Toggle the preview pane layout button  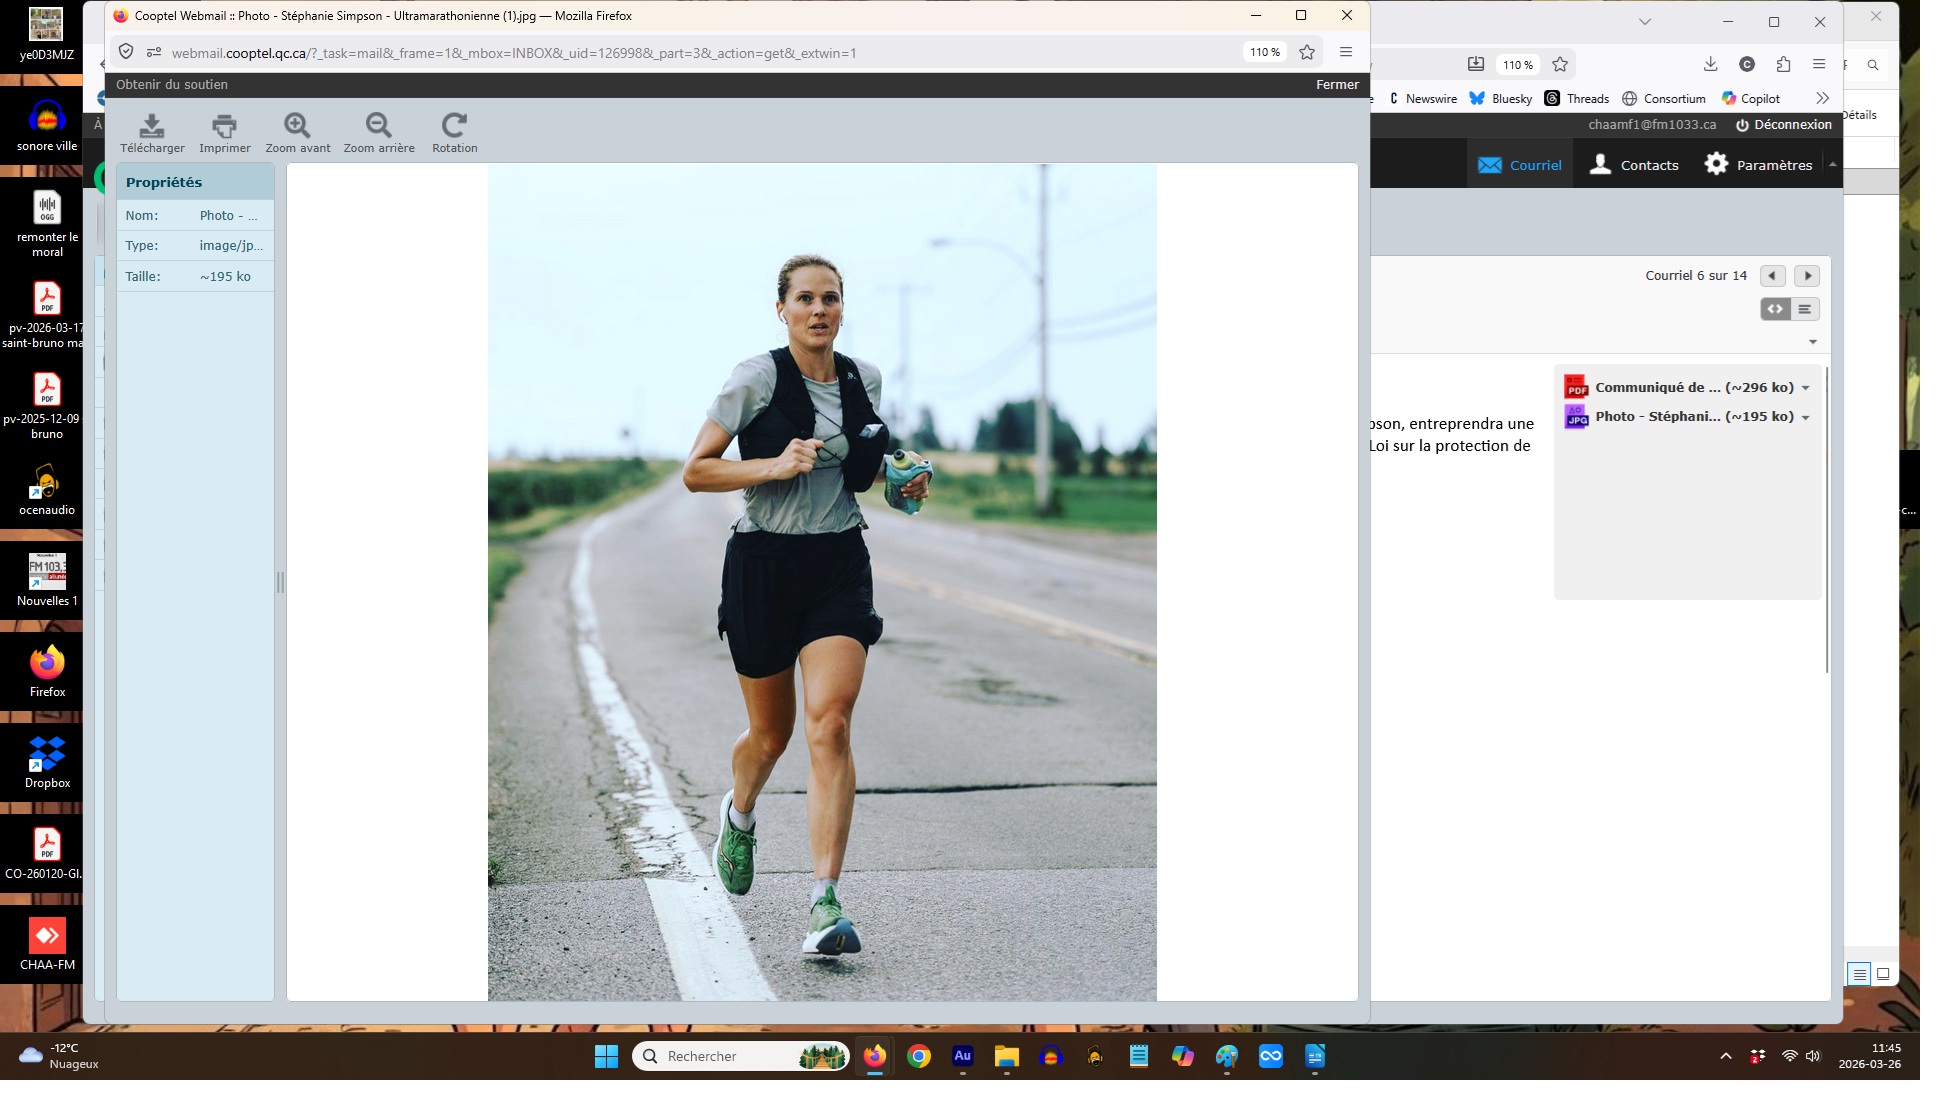click(x=1883, y=974)
